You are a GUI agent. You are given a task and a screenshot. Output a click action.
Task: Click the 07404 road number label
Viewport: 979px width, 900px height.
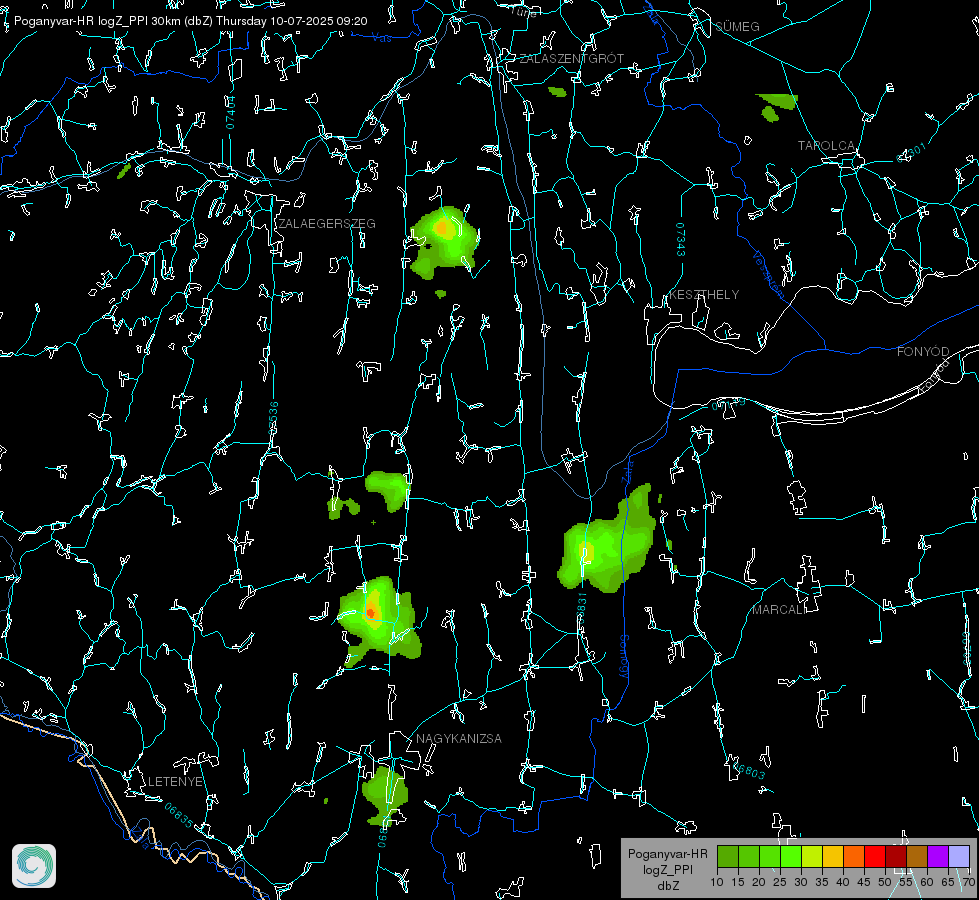click(231, 113)
